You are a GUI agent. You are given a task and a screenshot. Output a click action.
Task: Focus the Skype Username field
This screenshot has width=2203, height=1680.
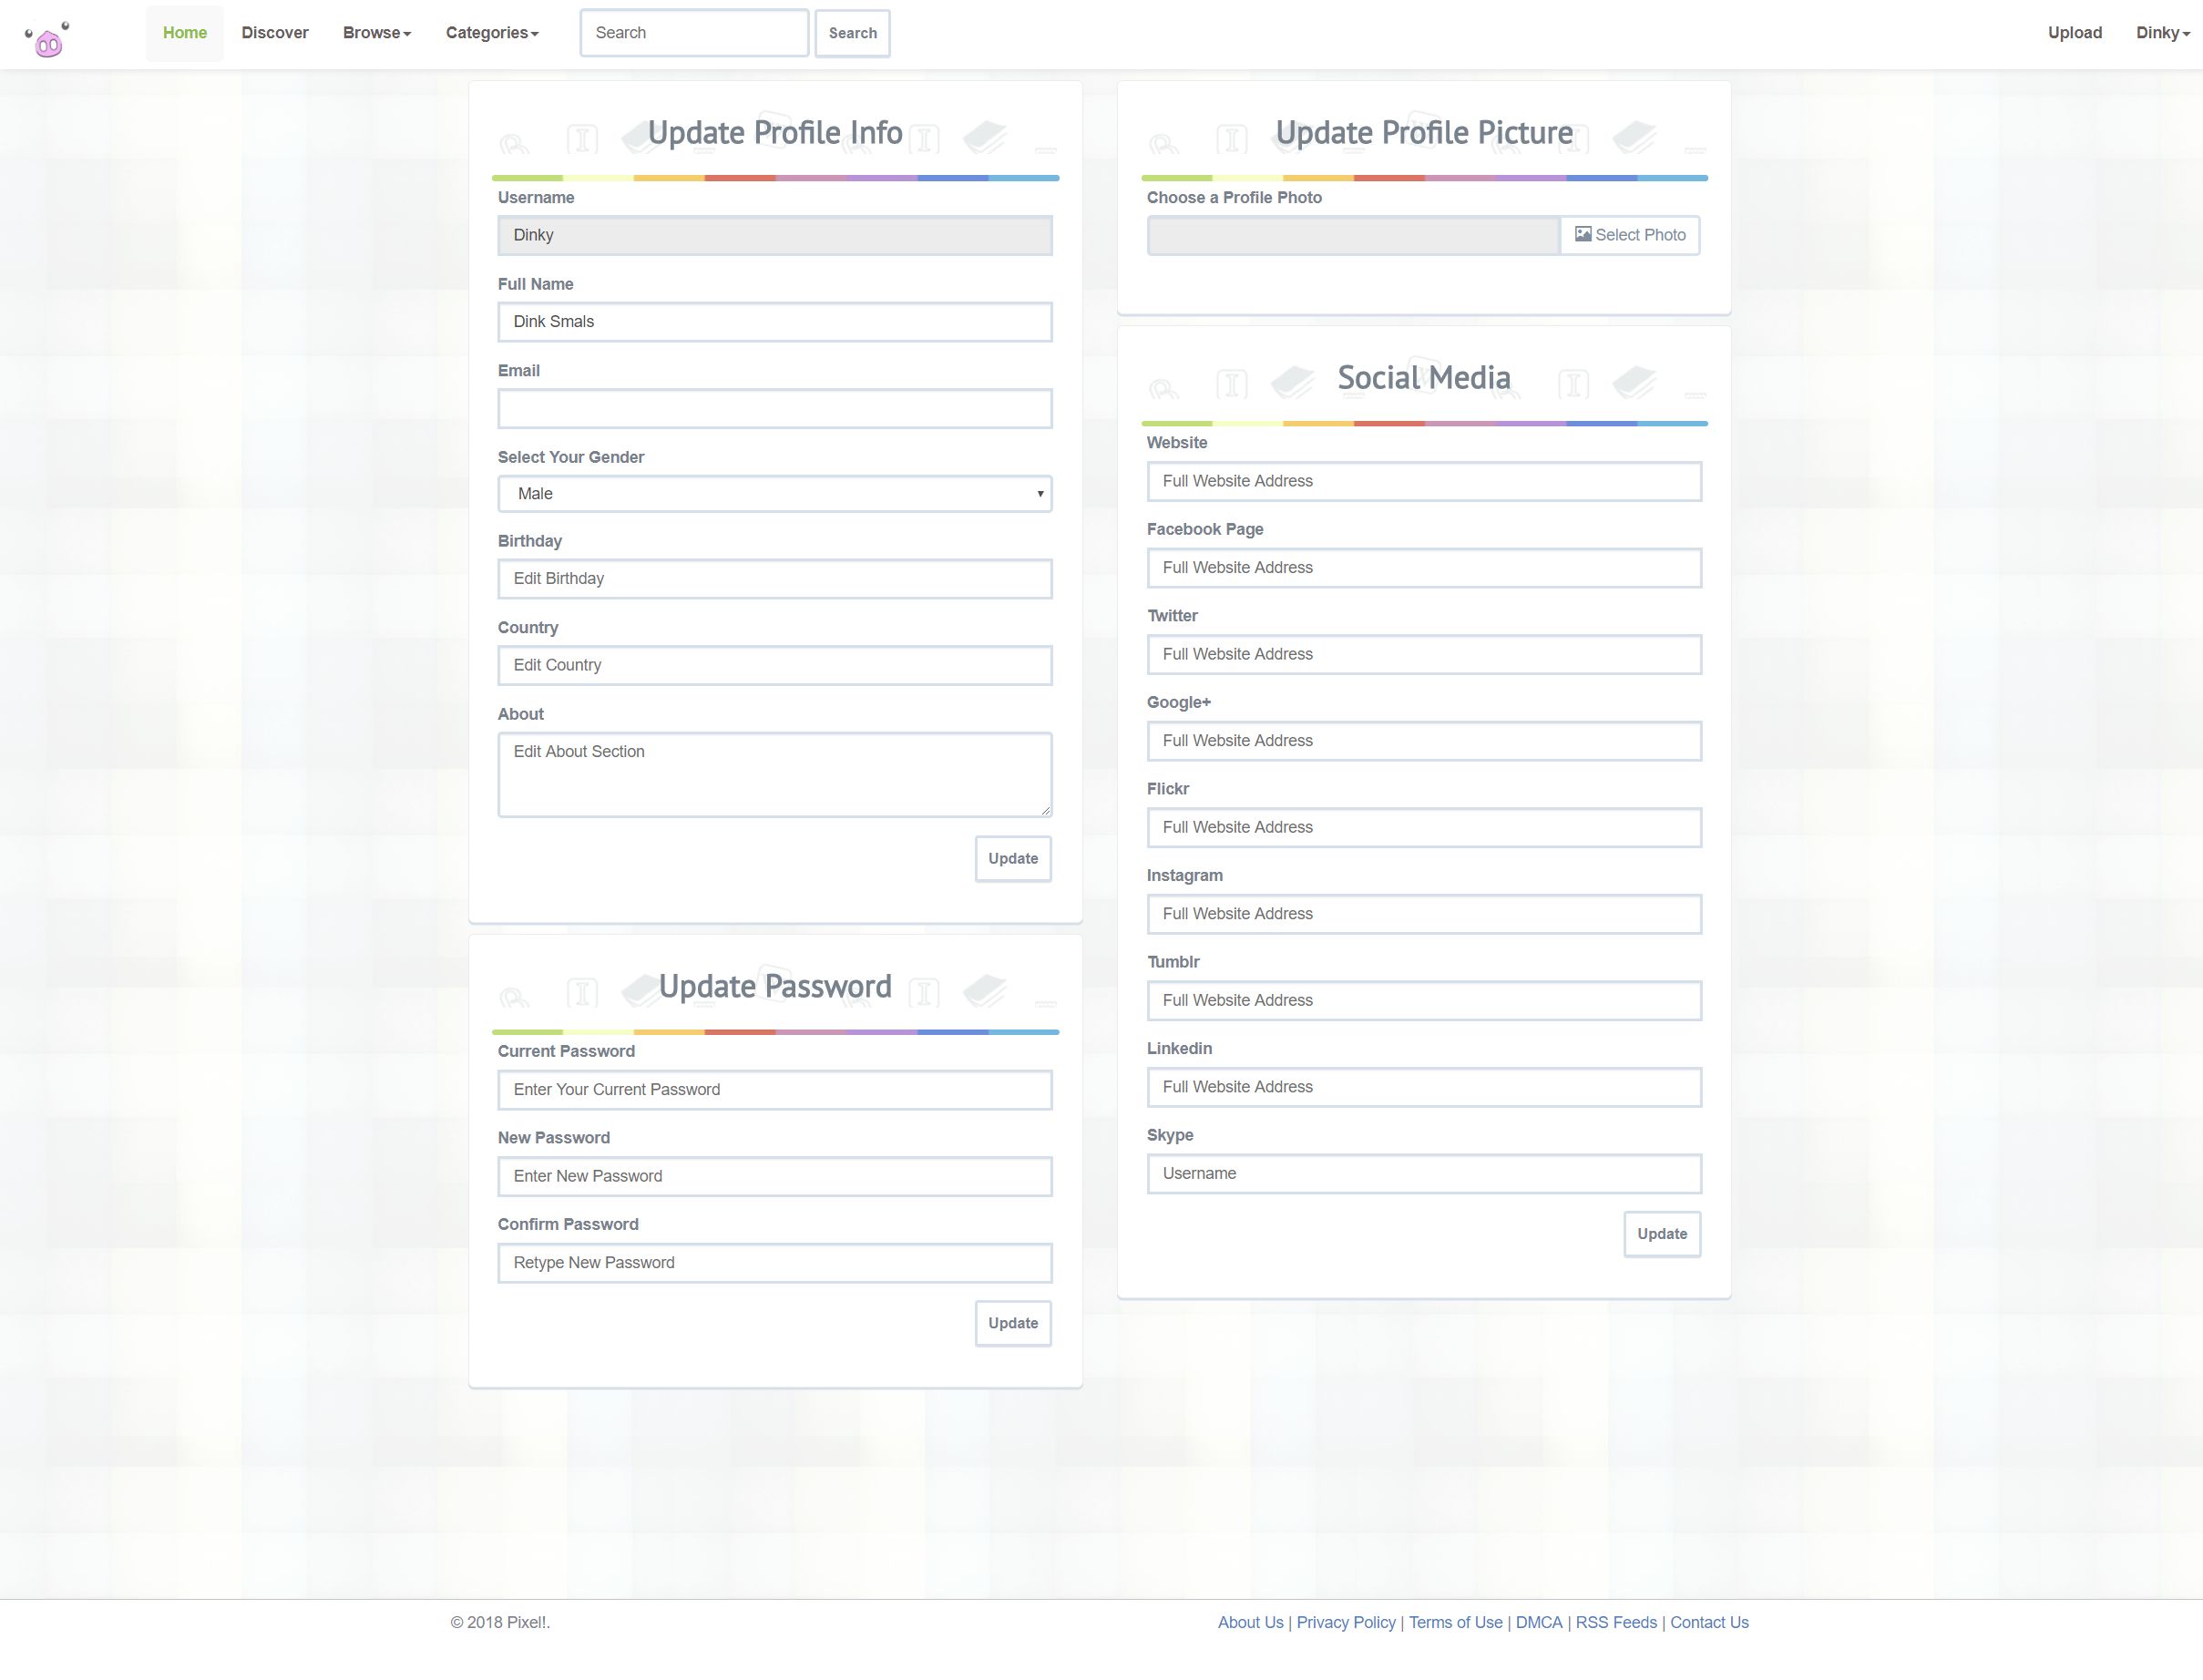1423,1174
